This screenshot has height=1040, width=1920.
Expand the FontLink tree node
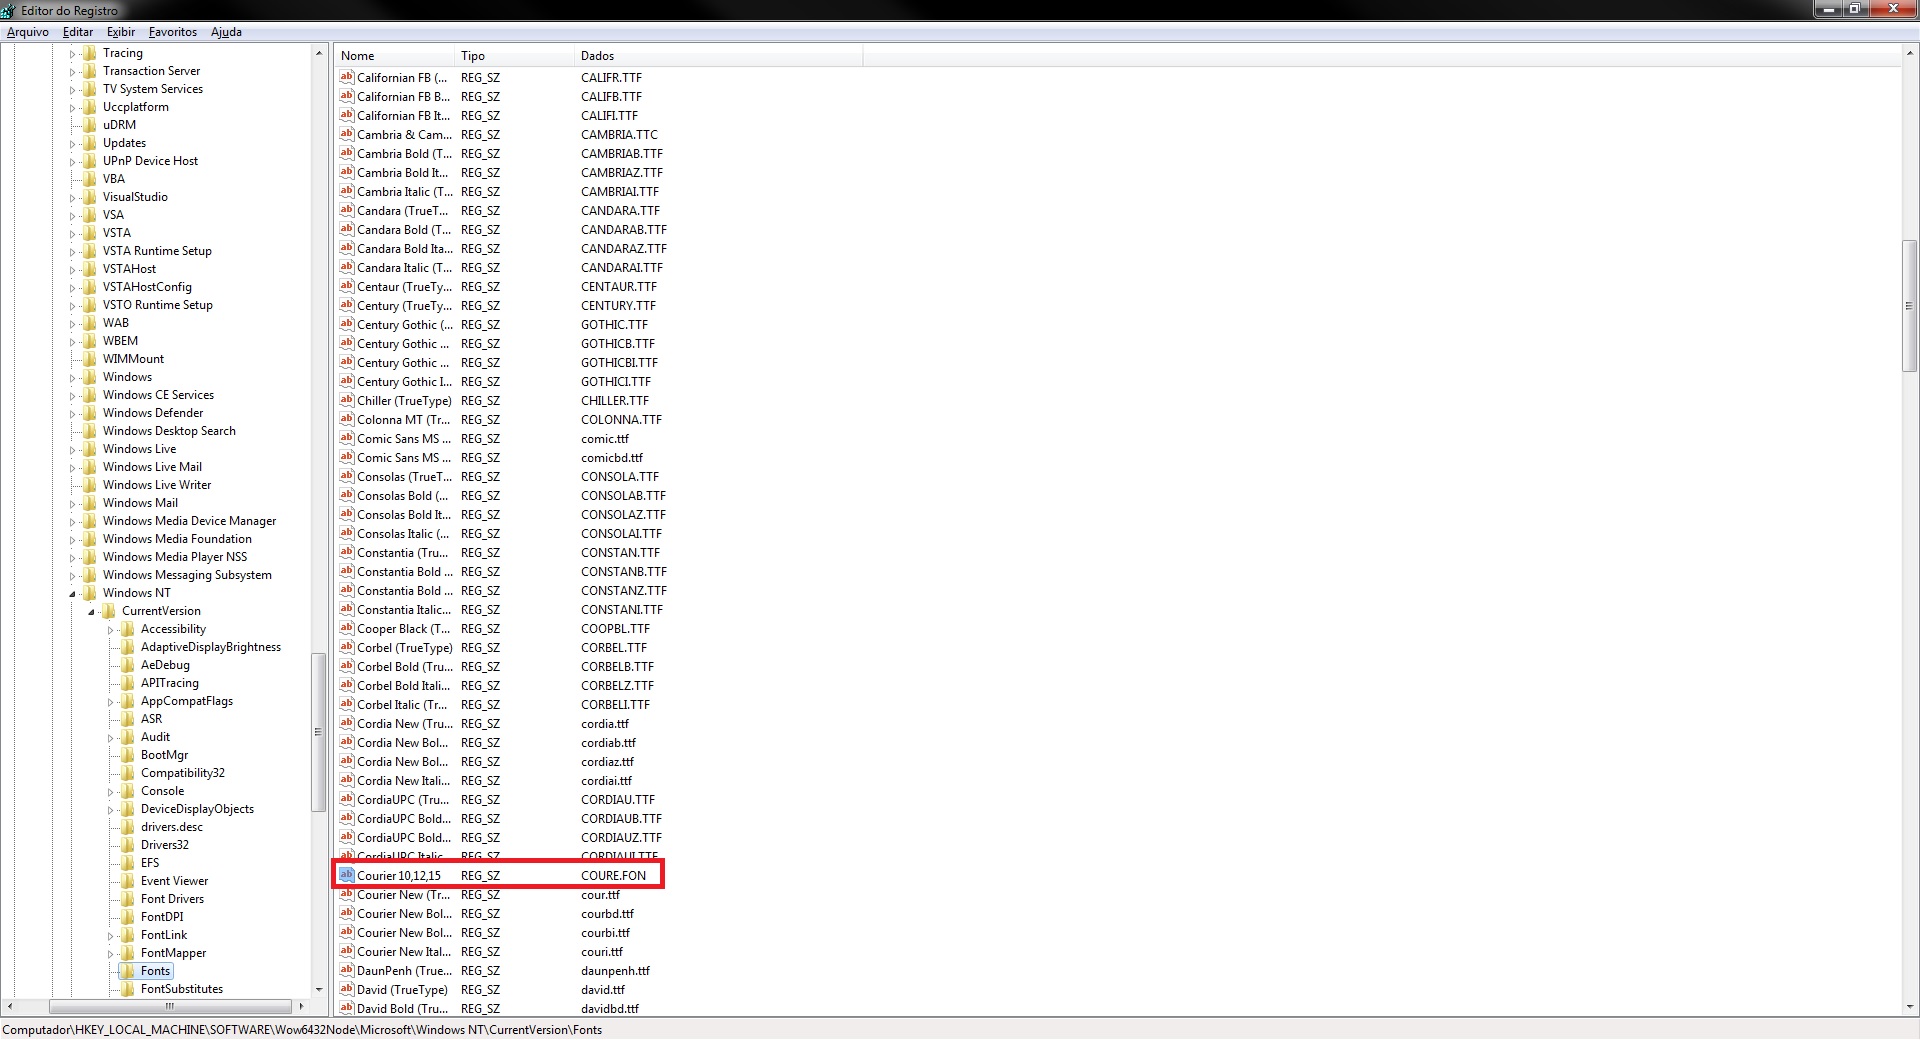(111, 936)
